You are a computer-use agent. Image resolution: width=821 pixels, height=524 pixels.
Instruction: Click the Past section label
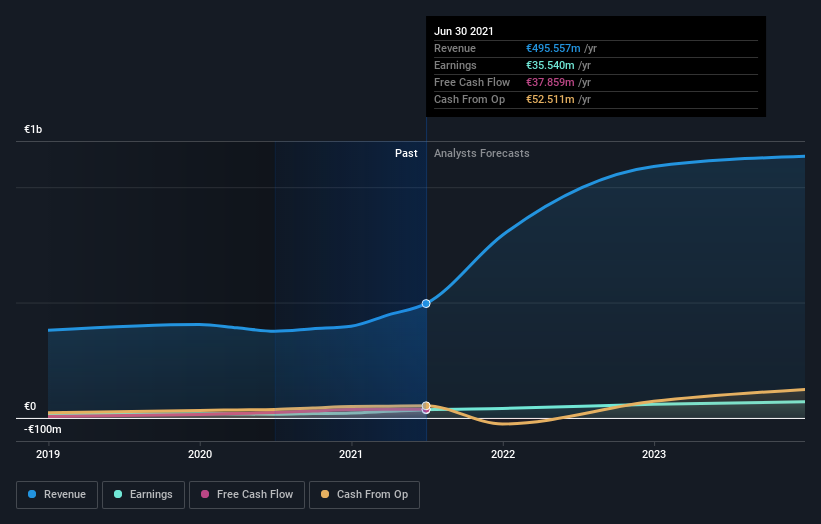pos(406,153)
